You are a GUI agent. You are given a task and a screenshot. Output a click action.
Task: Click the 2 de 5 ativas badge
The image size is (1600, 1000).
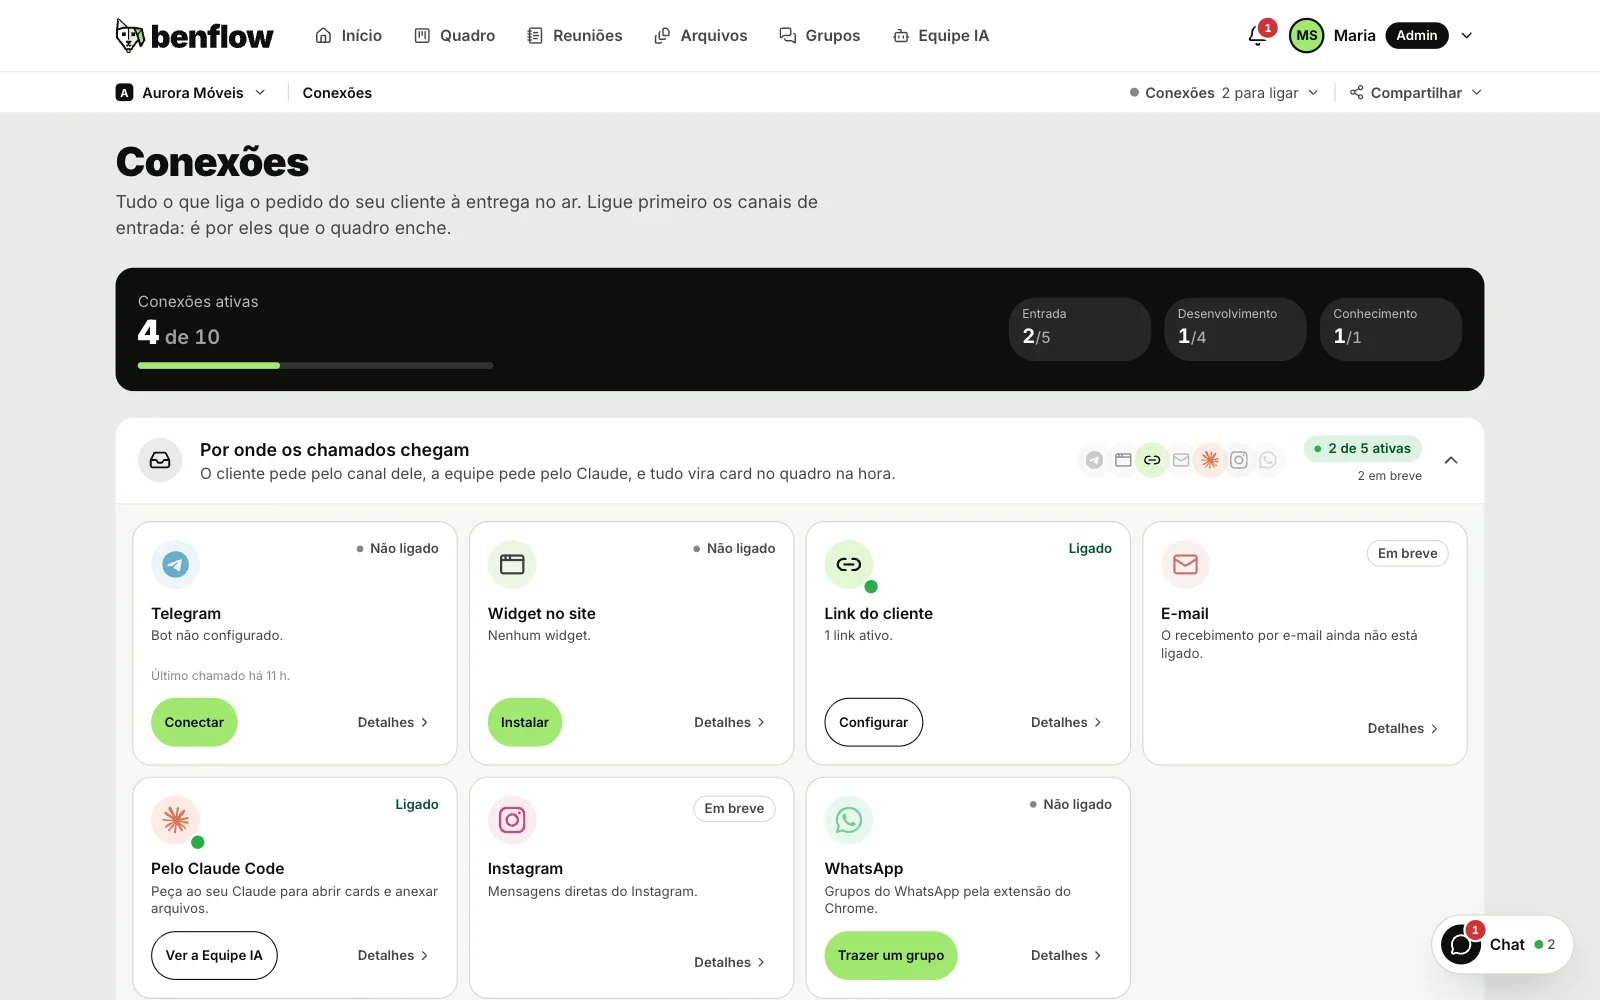[1363, 449]
